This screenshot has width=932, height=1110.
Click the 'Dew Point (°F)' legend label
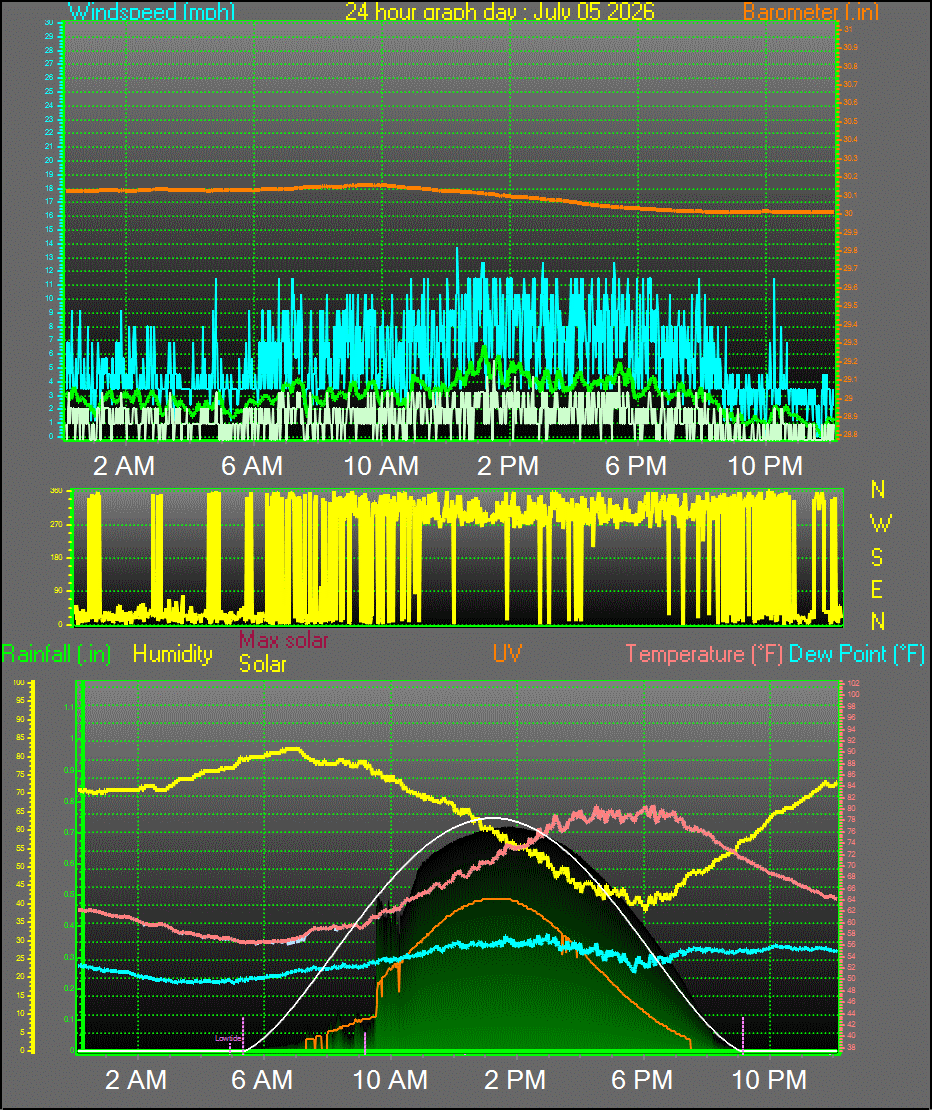tap(856, 653)
